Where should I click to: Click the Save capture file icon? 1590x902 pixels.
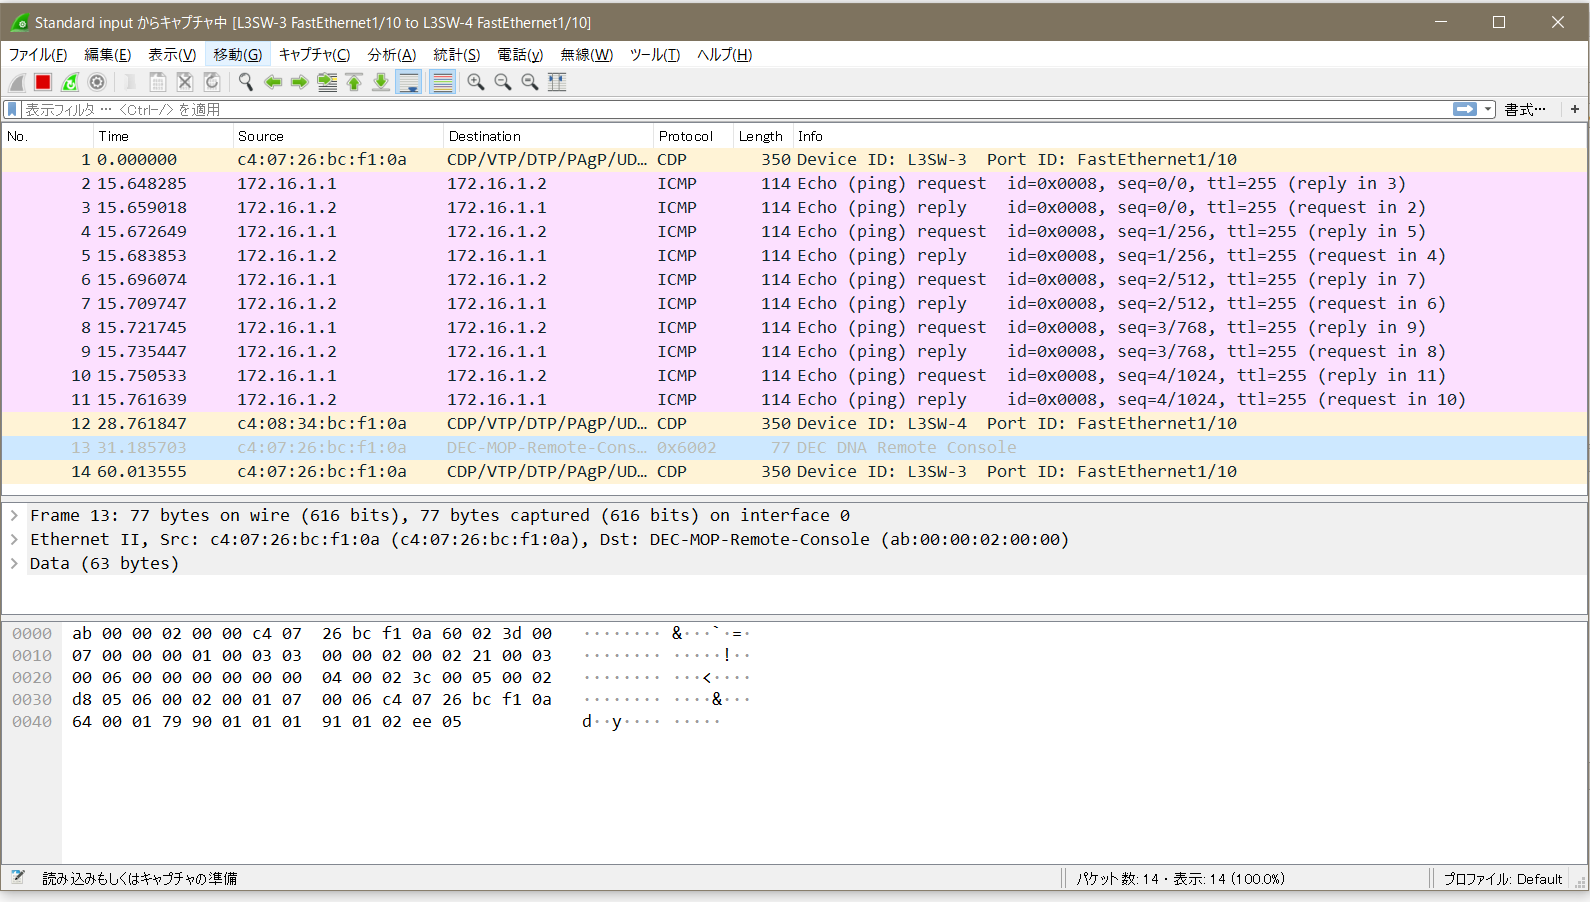(x=158, y=83)
